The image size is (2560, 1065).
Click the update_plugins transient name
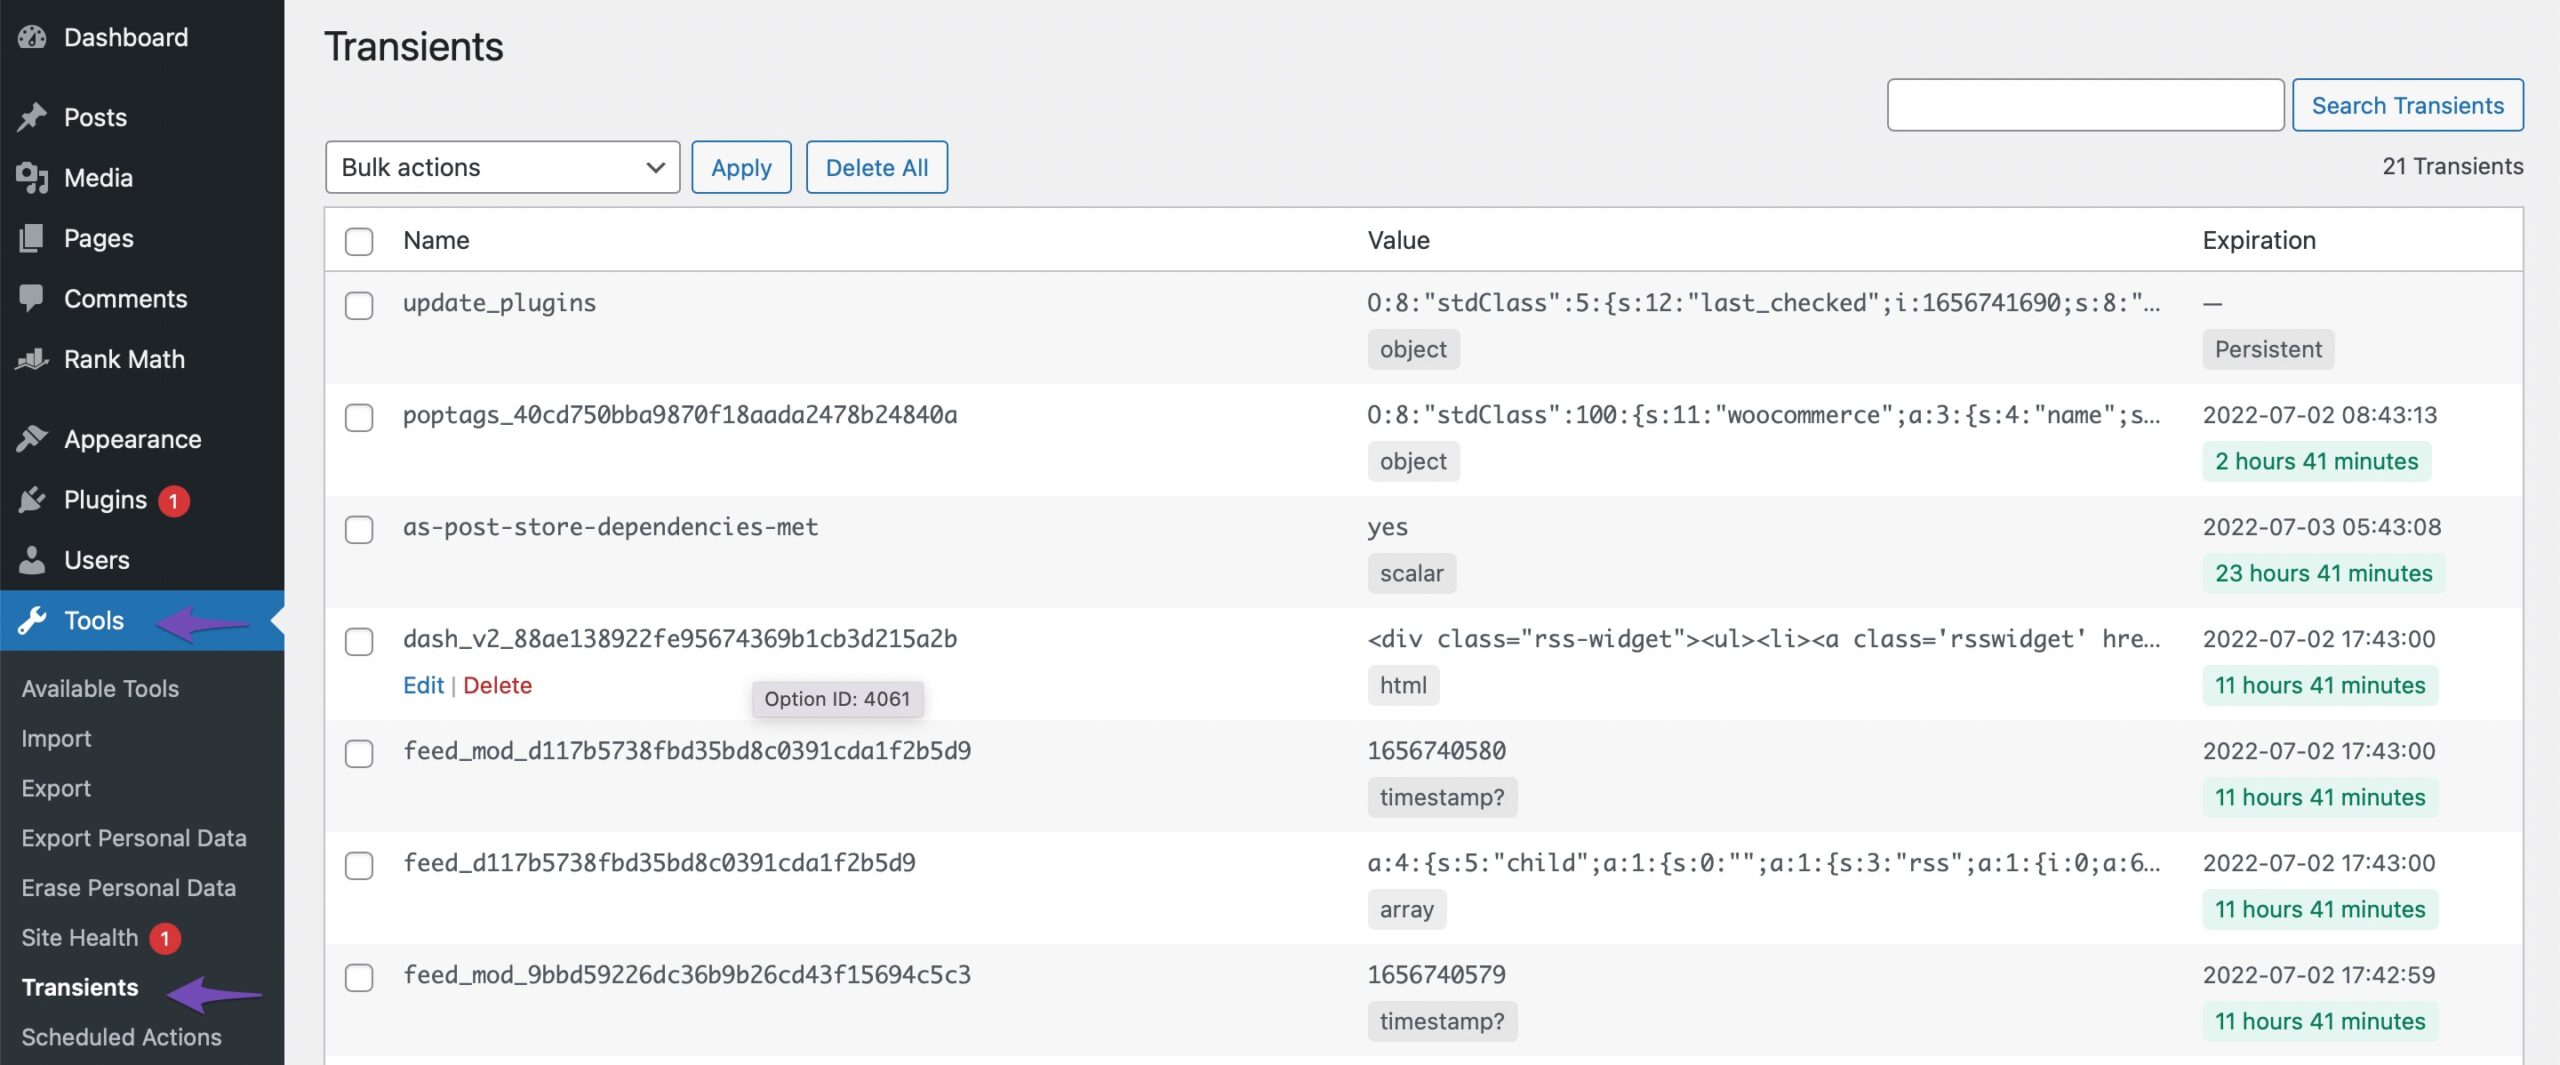pyautogui.click(x=499, y=303)
